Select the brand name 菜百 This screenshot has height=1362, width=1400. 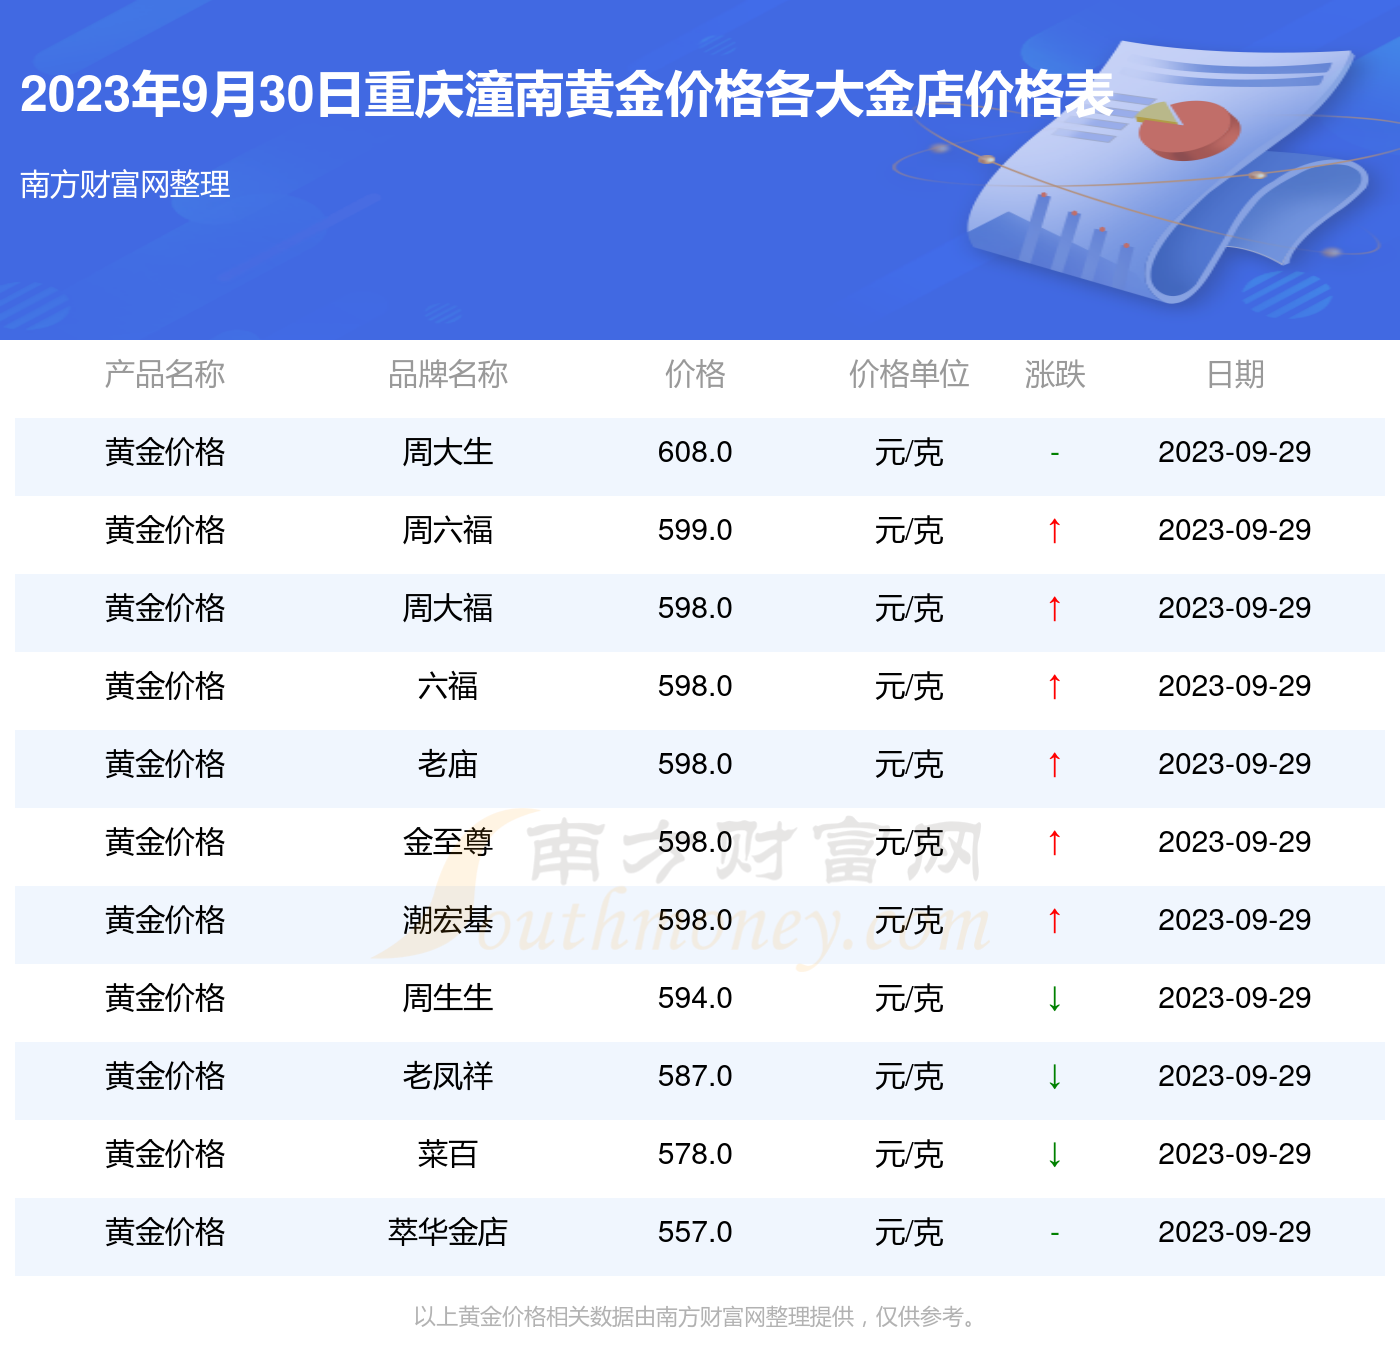pos(448,1154)
